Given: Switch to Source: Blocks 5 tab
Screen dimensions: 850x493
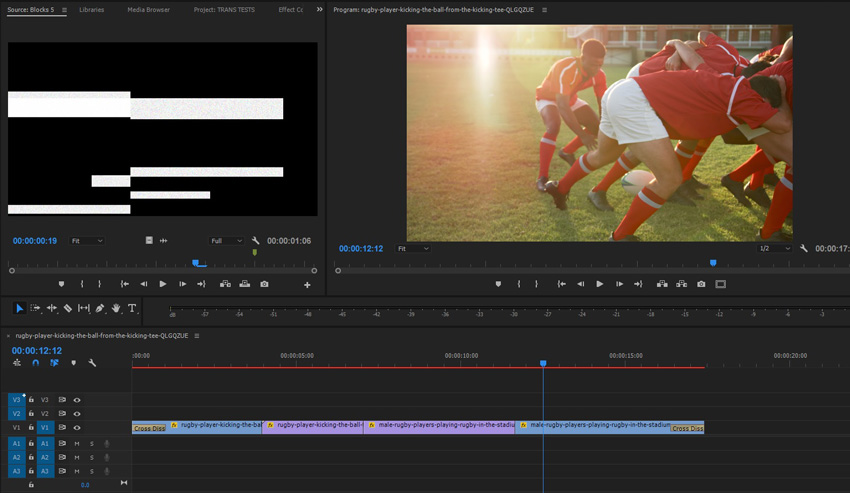Looking at the screenshot, I should (30, 10).
